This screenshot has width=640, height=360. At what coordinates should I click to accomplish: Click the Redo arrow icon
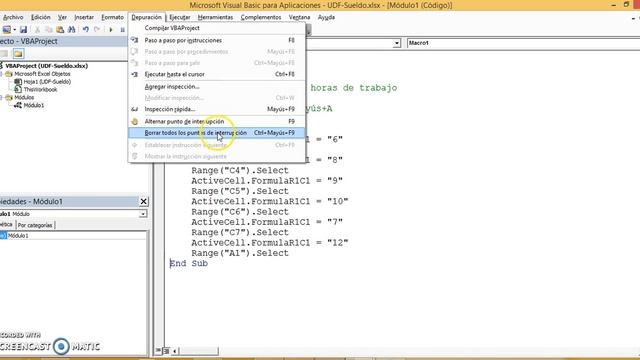(x=97, y=29)
